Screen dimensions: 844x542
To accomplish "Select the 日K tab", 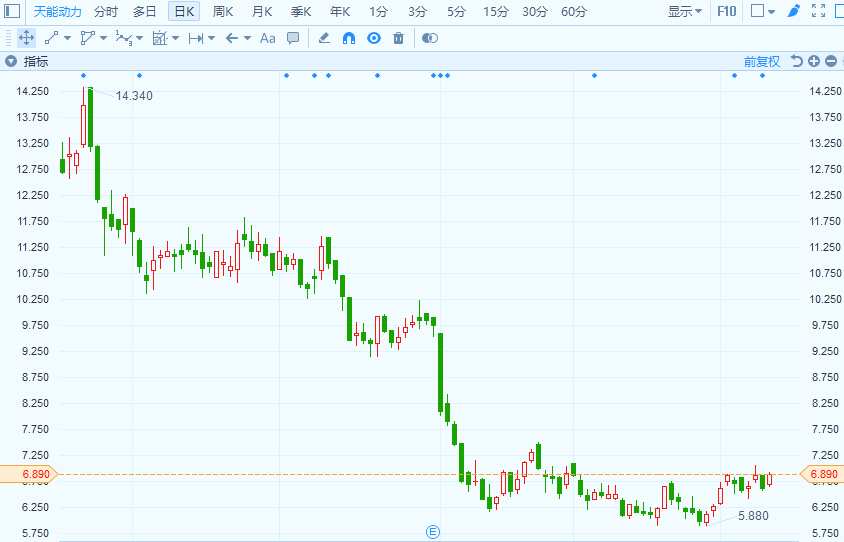I will click(x=184, y=11).
